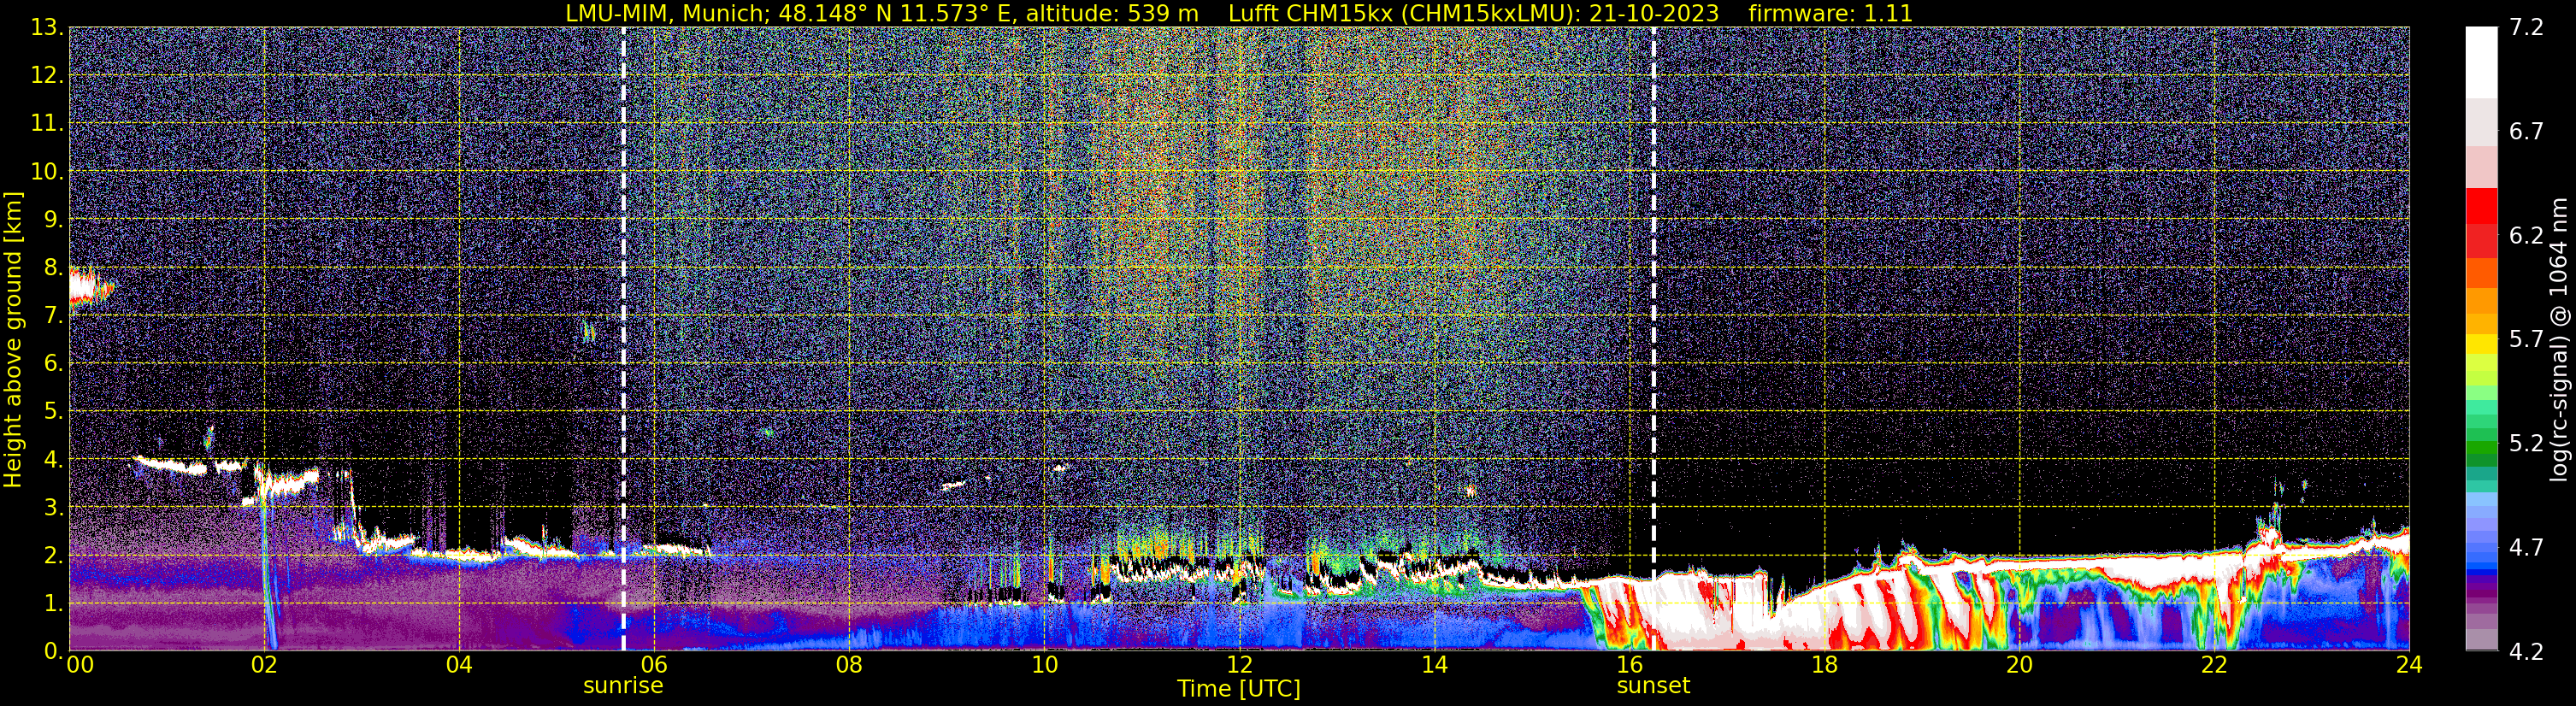Click the time tick label '14'
This screenshot has height=706, width=2576.
coord(1434,664)
